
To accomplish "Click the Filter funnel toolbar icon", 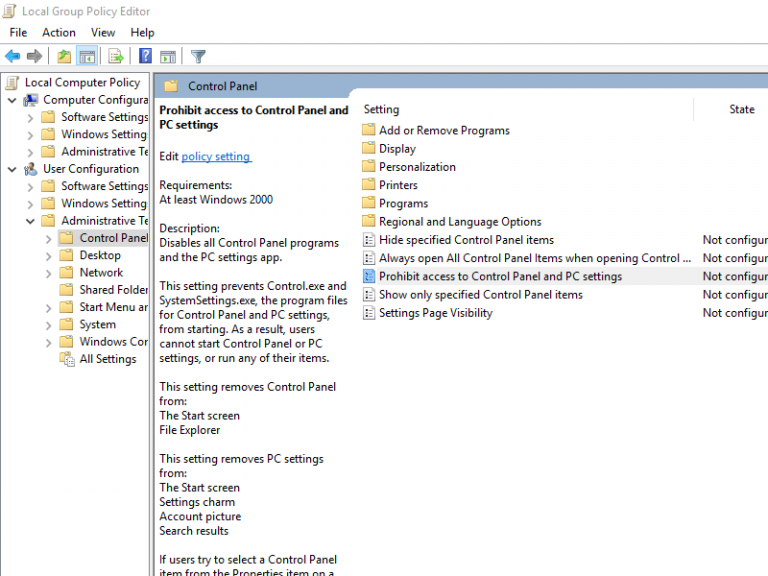I will 198,56.
